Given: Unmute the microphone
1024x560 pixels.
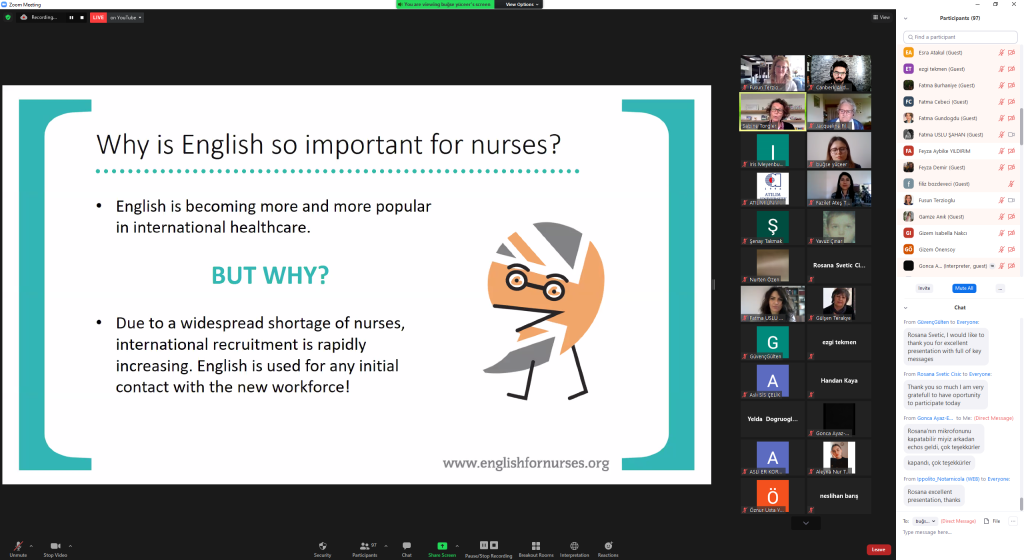Looking at the screenshot, I should 18,546.
